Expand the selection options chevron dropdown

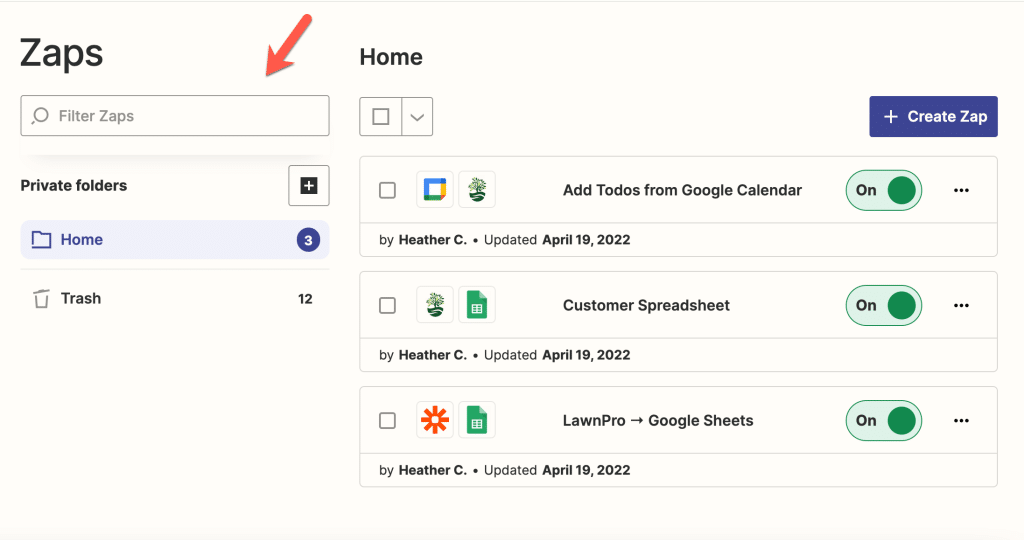pos(417,116)
